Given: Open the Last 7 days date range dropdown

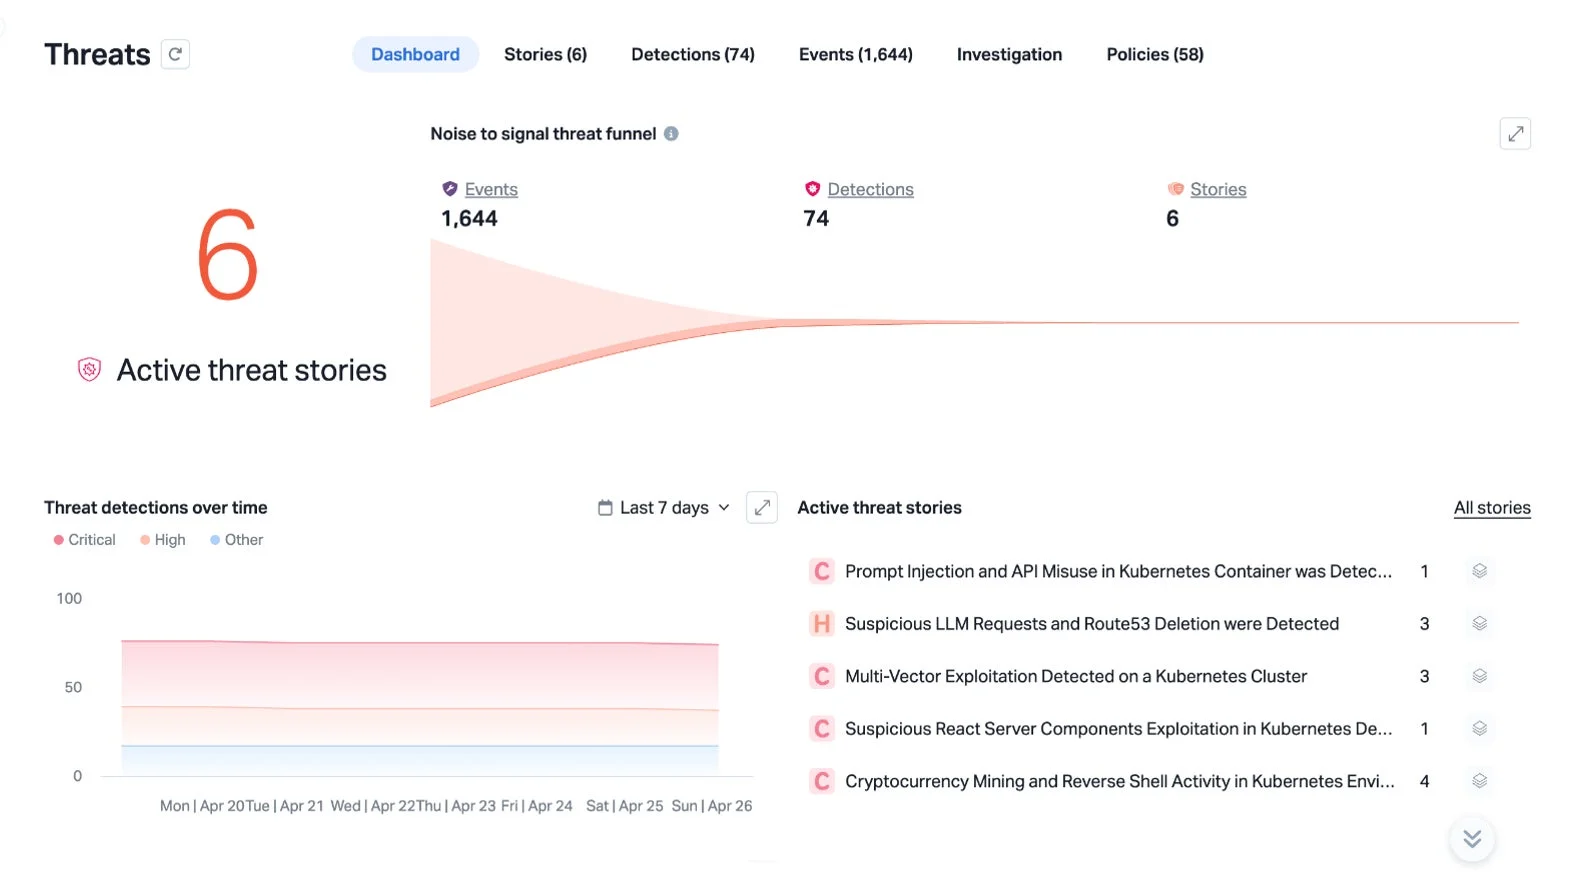Looking at the screenshot, I should tap(664, 508).
